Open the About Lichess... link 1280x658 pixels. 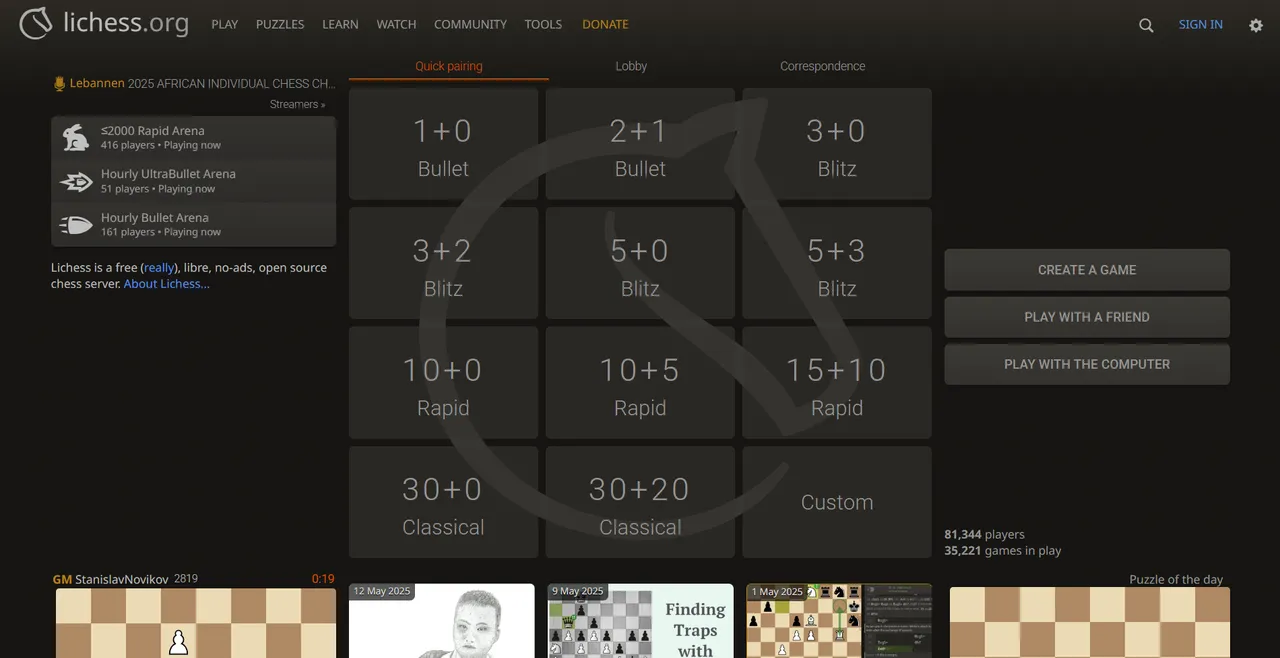pos(167,284)
